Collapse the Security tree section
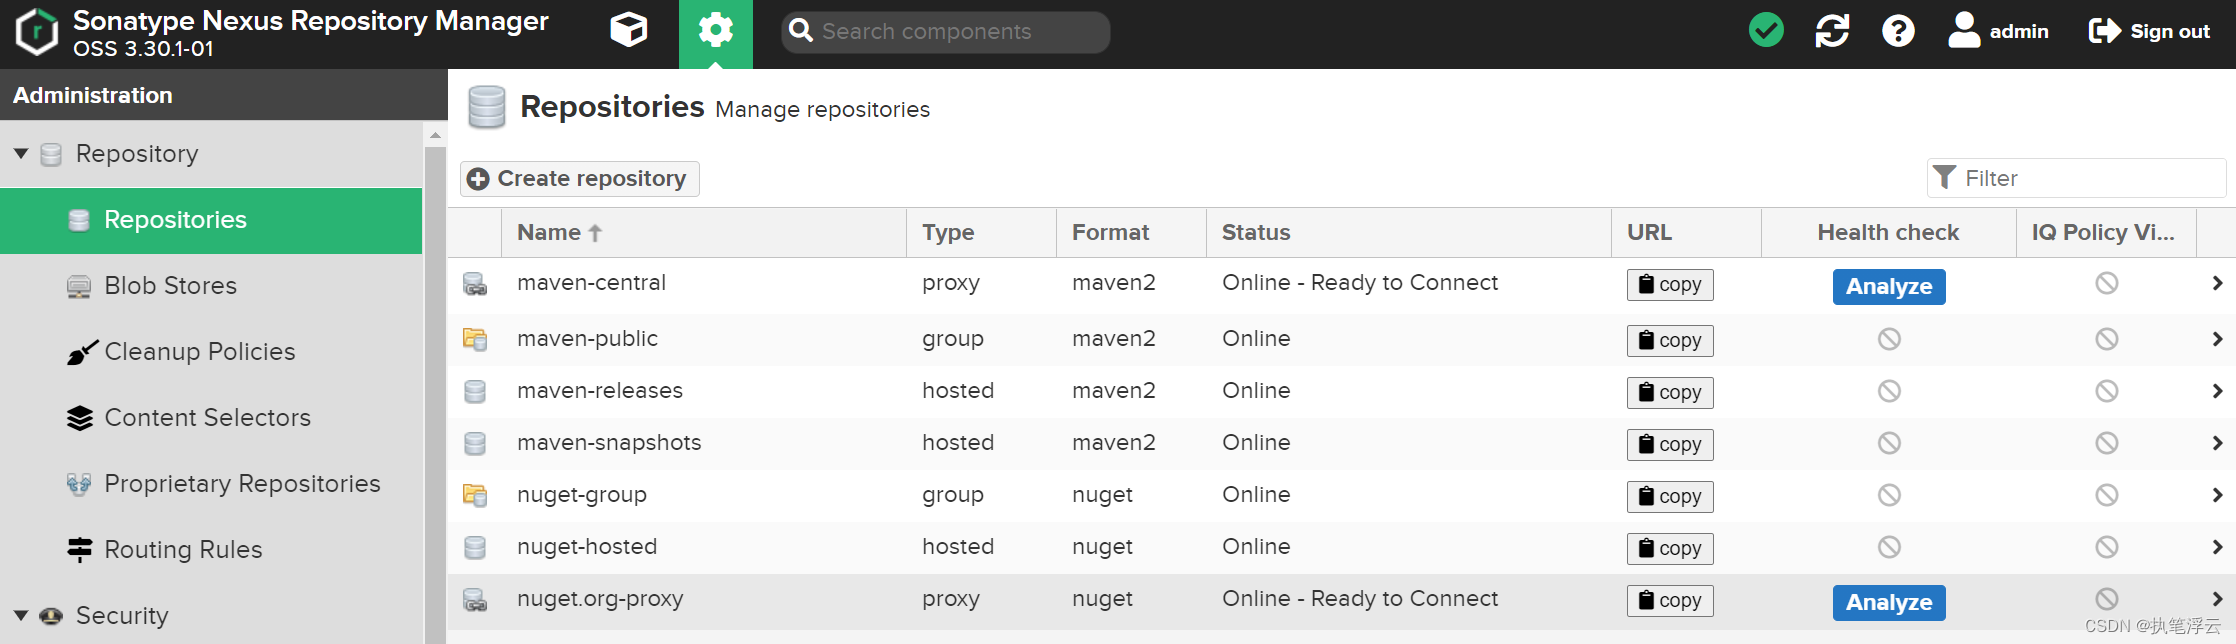 21,616
